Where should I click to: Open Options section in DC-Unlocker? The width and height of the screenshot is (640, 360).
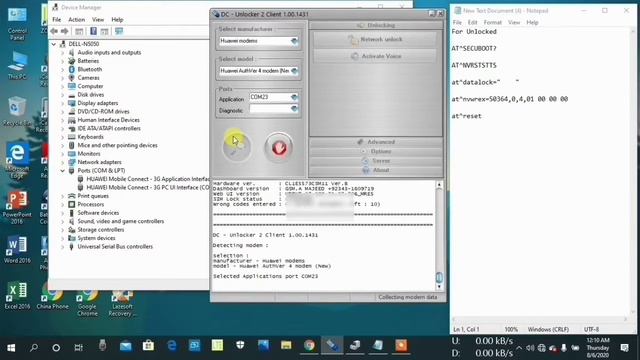point(376,151)
